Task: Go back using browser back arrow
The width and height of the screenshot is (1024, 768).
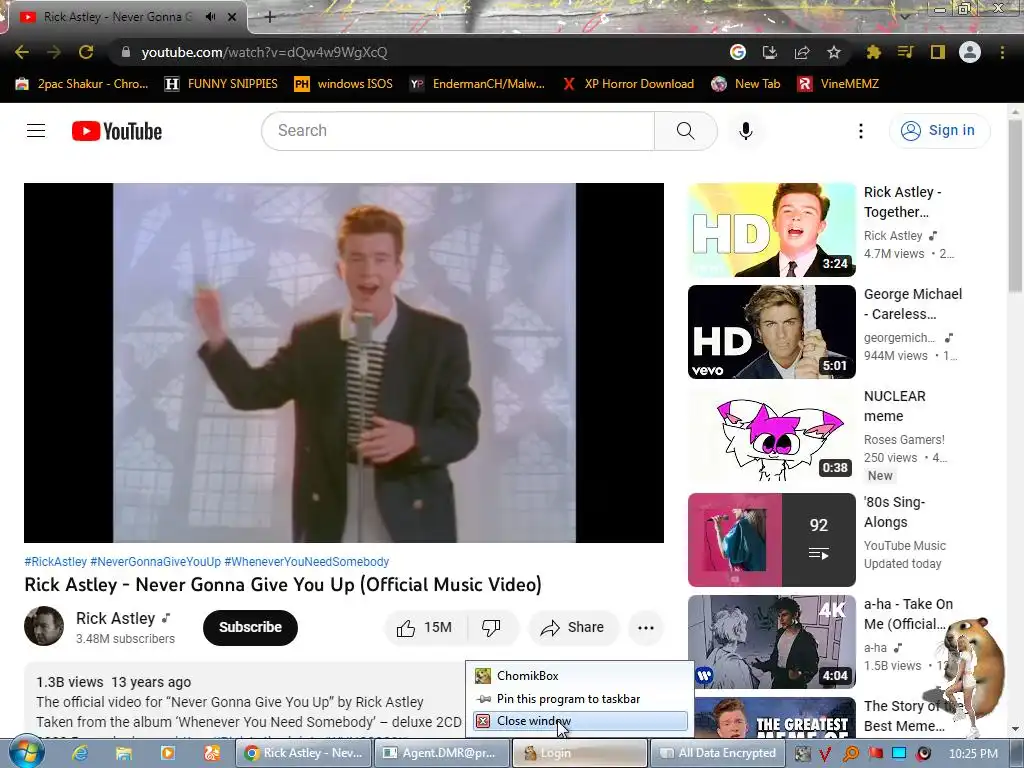Action: coord(22,52)
